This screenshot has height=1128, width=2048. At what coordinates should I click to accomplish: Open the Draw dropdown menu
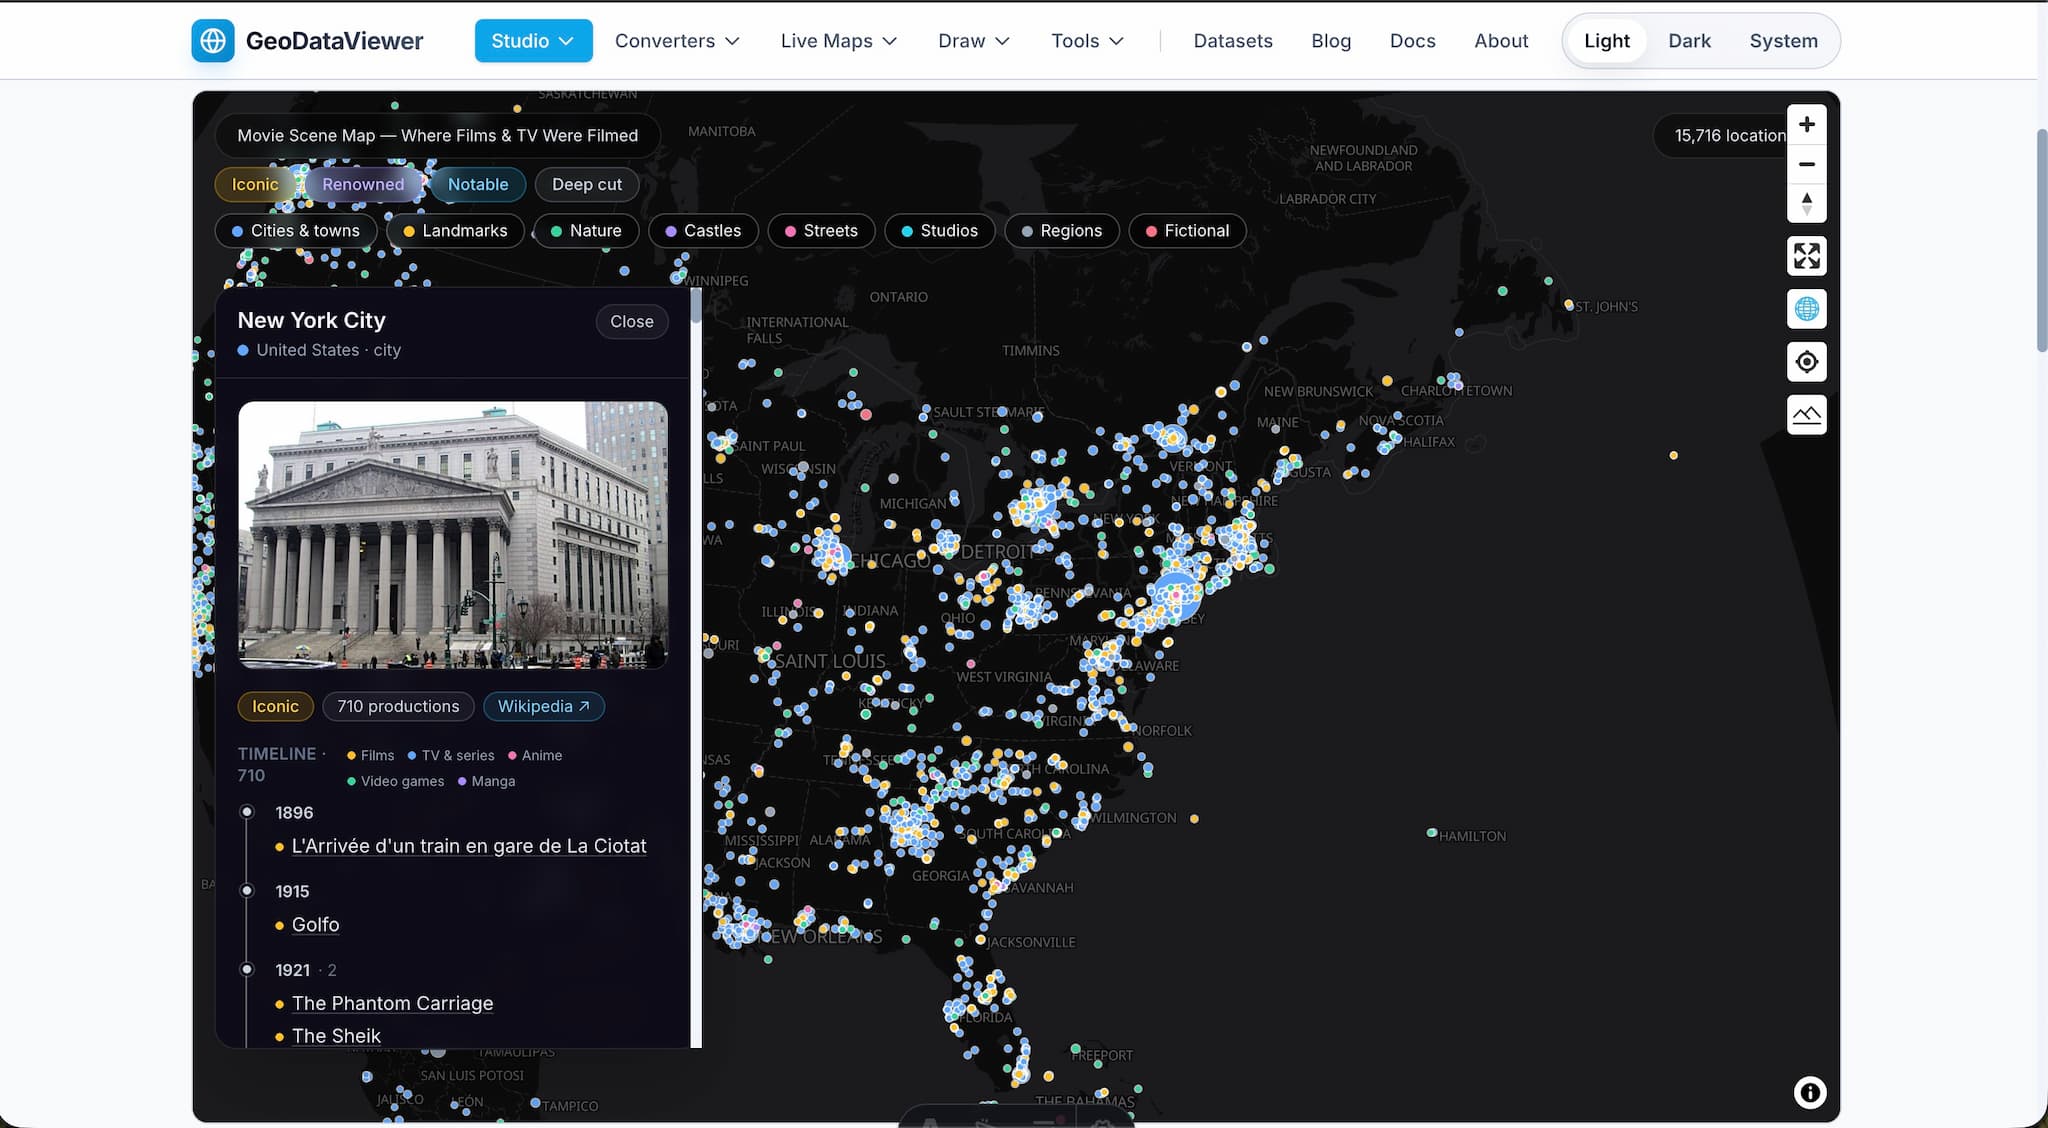click(x=974, y=41)
